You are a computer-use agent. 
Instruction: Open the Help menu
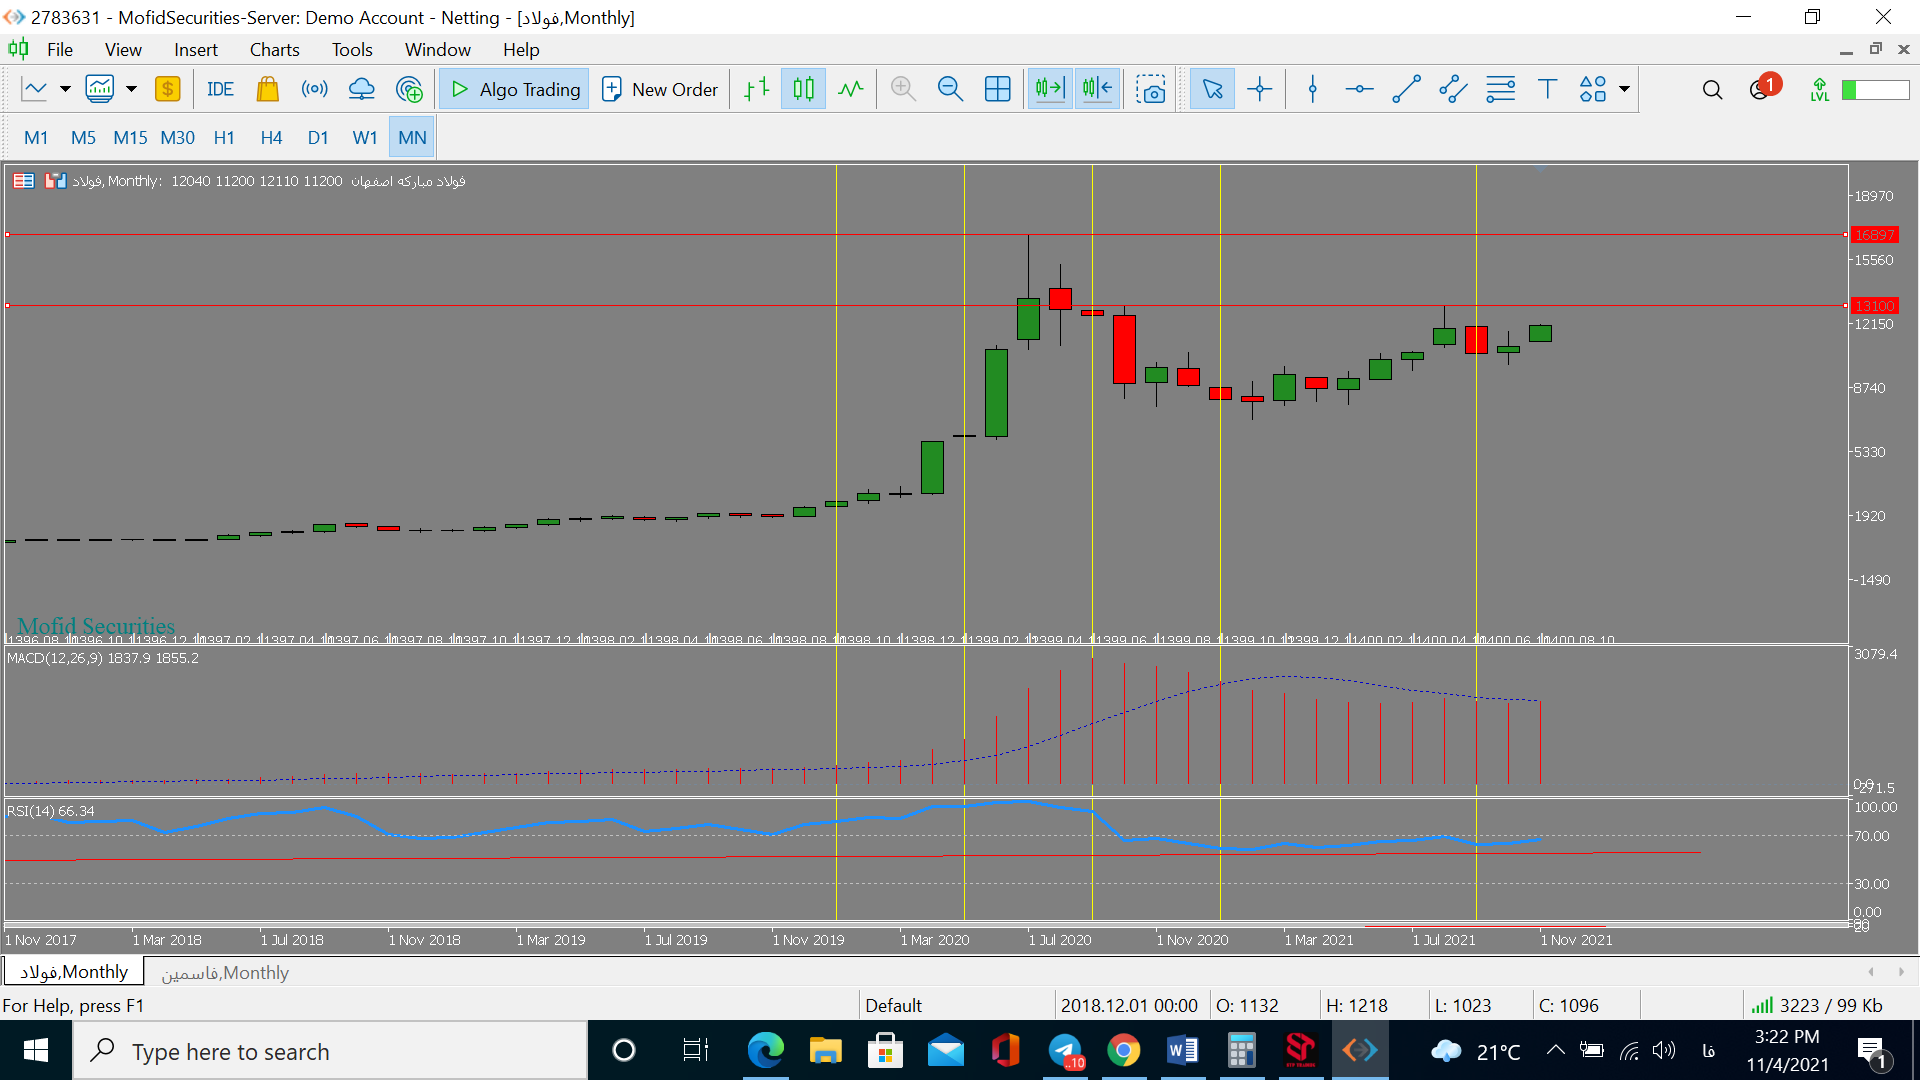click(x=521, y=50)
